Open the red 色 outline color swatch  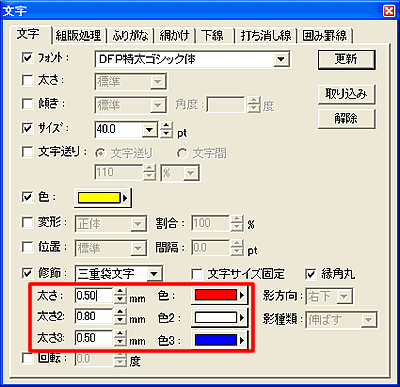(x=219, y=295)
